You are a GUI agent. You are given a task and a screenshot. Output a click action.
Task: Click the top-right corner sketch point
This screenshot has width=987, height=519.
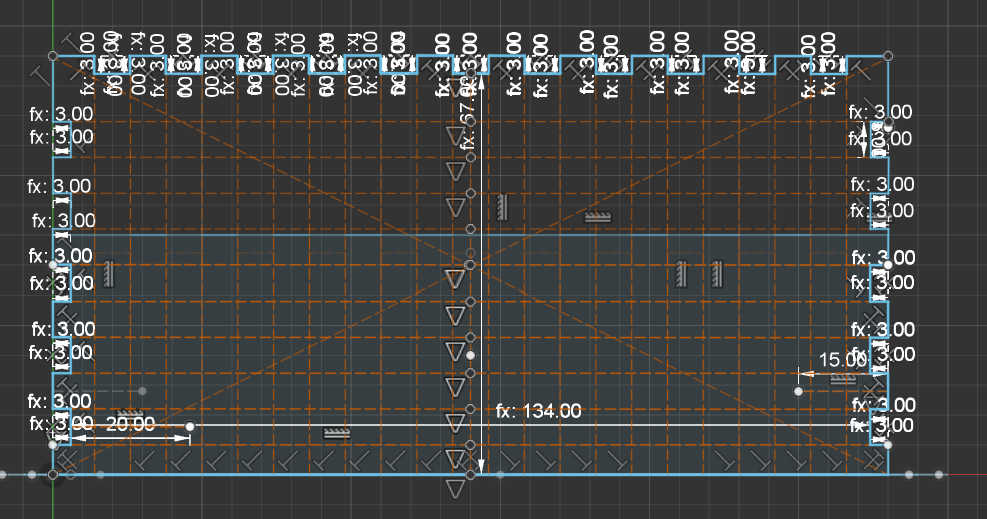(889, 56)
